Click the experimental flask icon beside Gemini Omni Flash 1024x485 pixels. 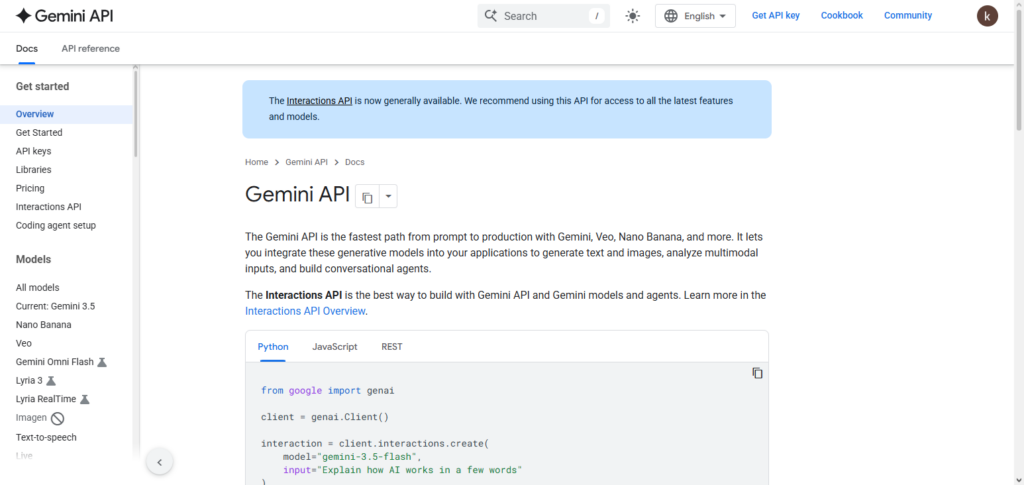click(102, 362)
